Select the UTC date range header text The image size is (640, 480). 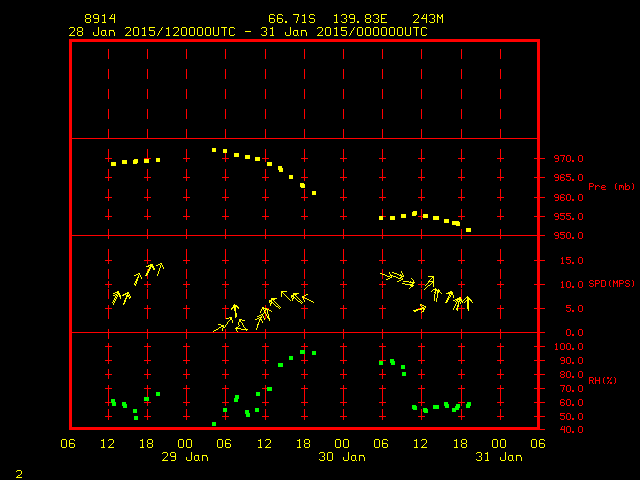click(x=247, y=32)
